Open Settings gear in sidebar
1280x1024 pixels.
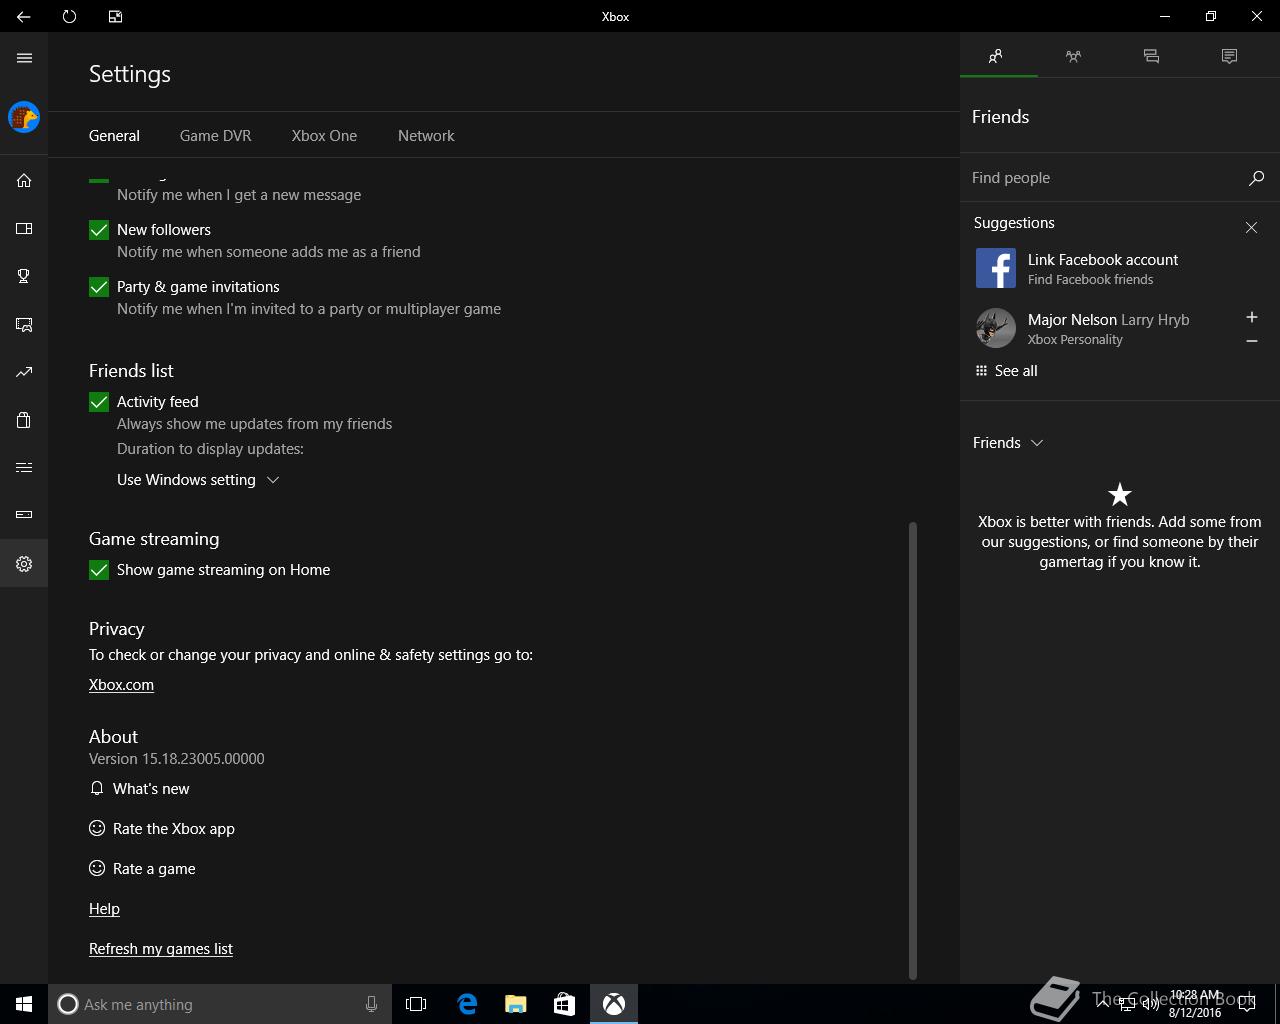(x=24, y=564)
